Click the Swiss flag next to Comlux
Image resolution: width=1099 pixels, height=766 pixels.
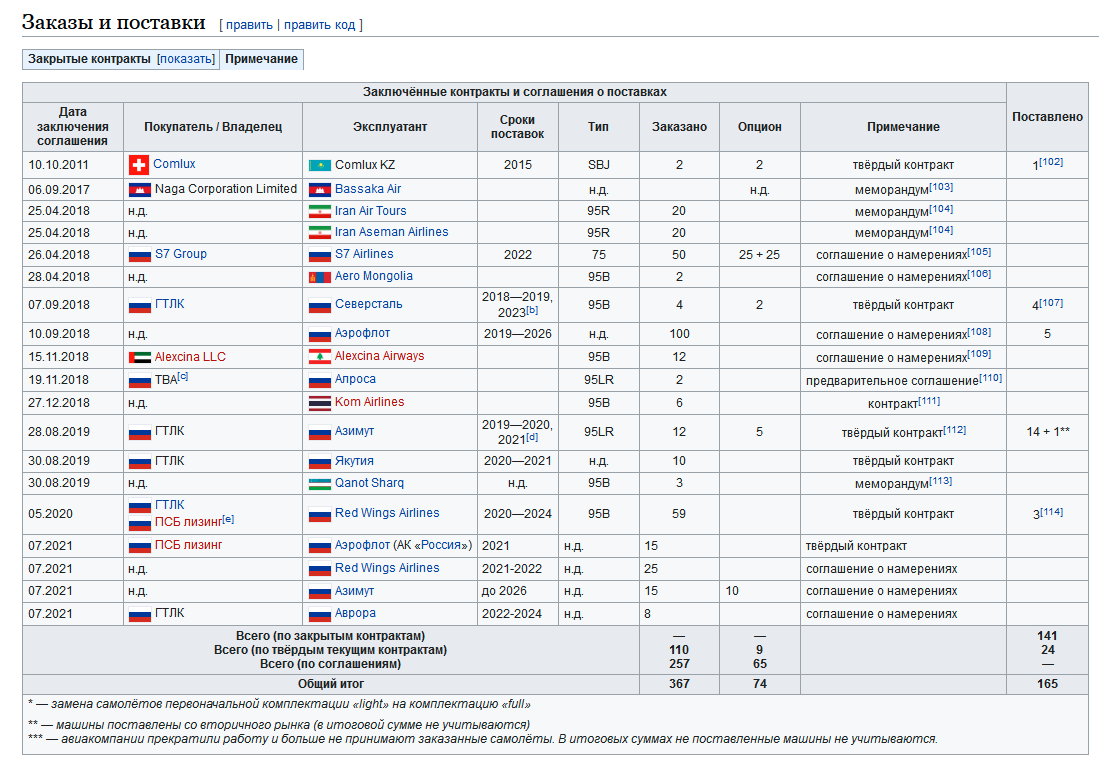(139, 165)
